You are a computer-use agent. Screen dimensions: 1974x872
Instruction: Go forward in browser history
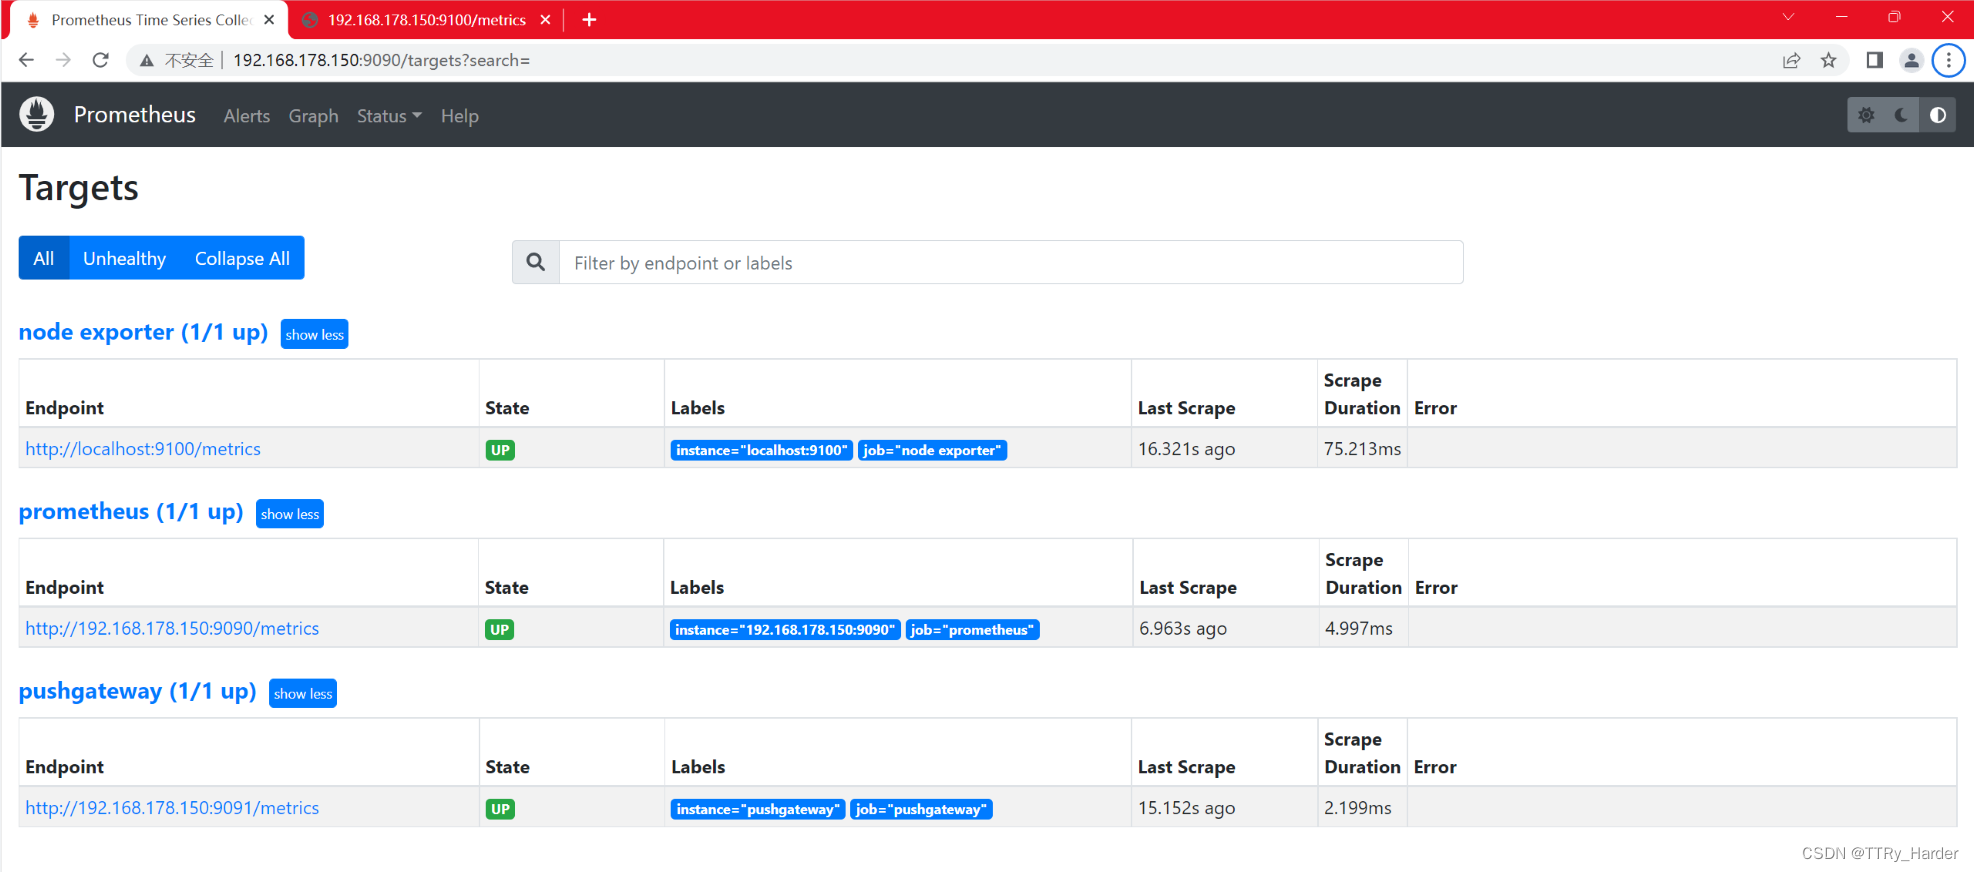pos(63,60)
